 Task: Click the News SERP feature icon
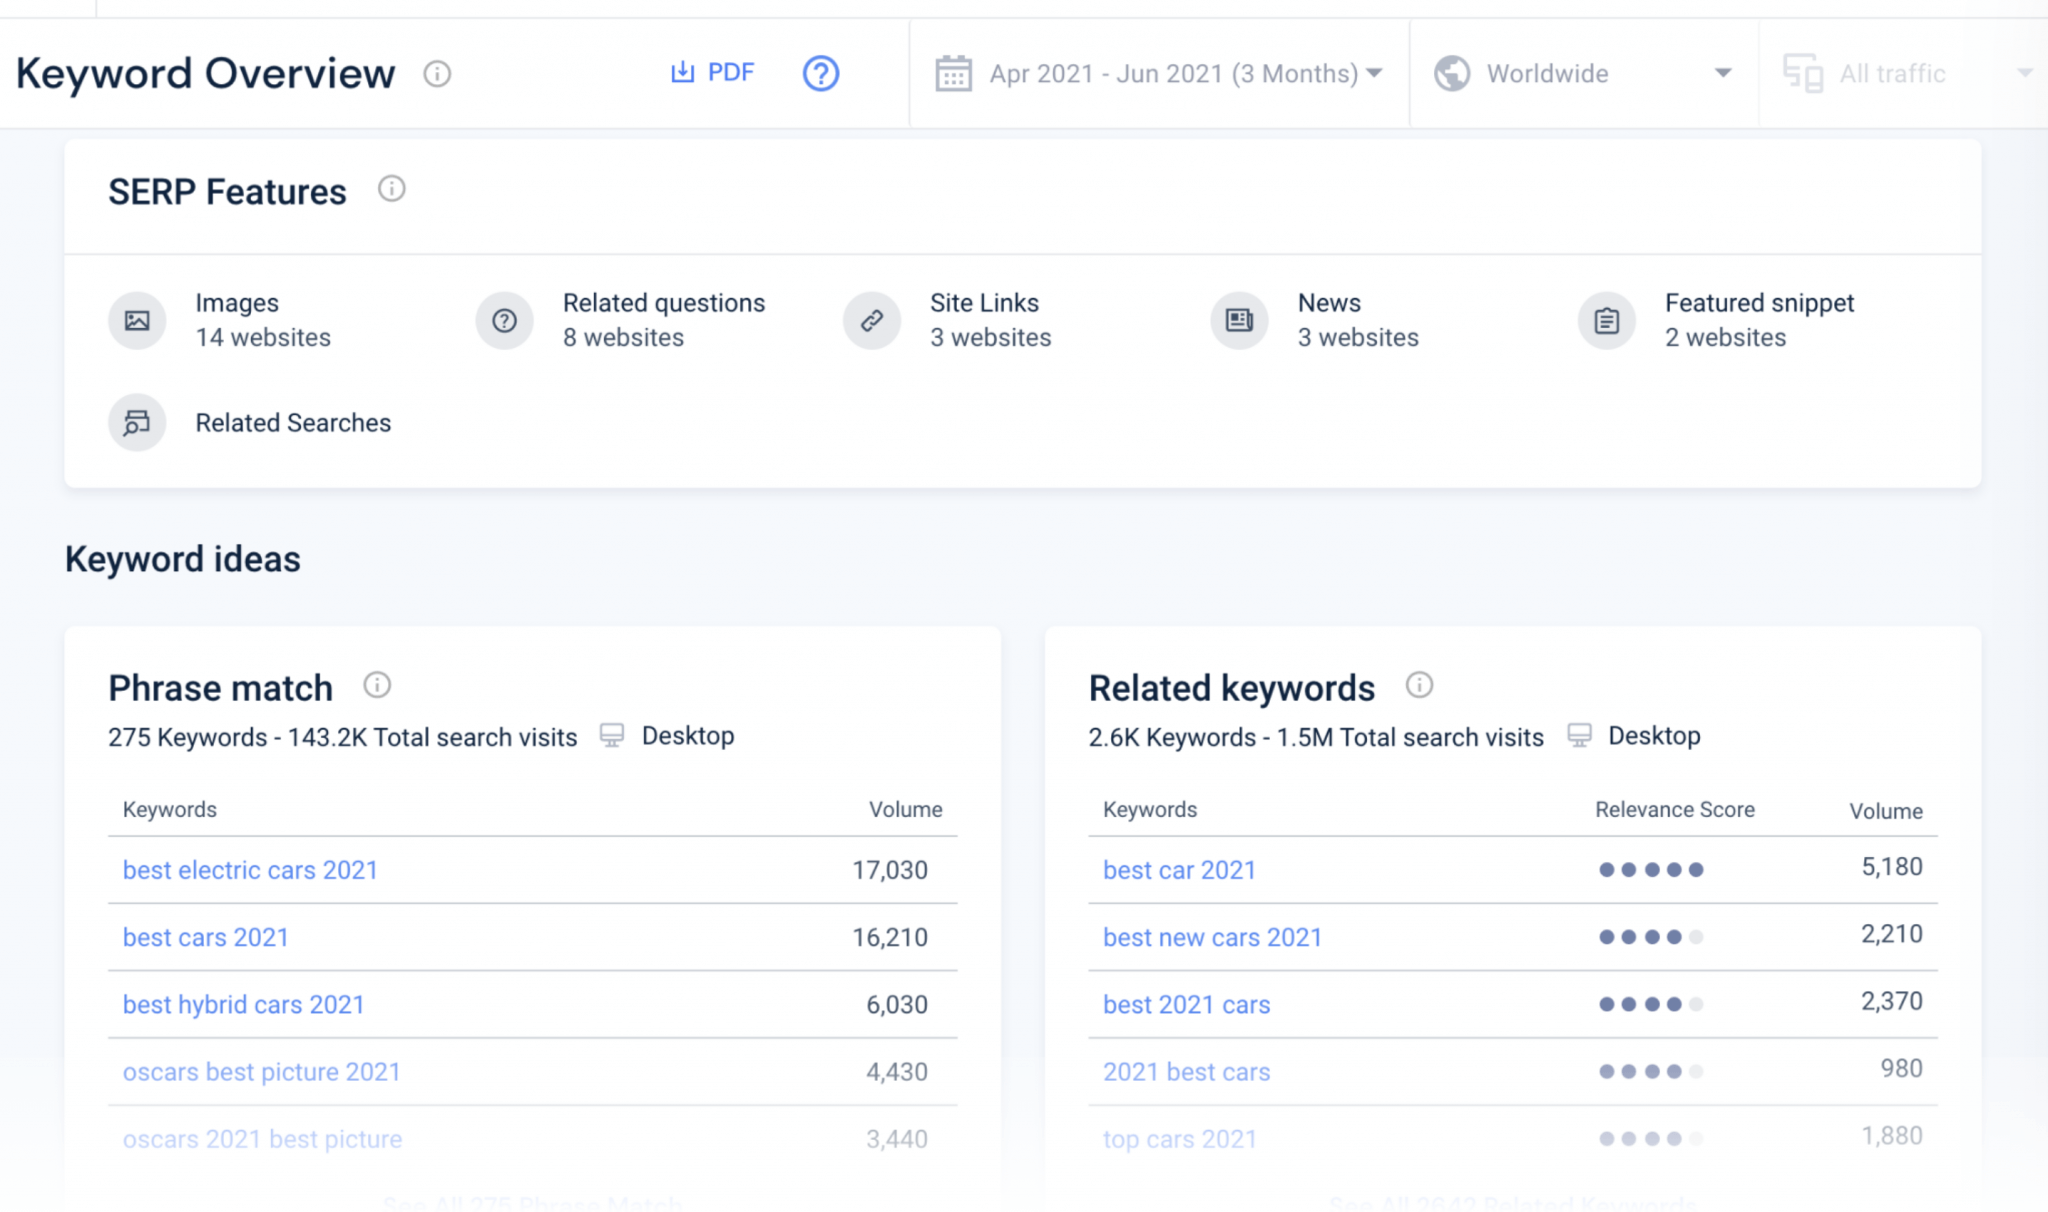coord(1238,320)
